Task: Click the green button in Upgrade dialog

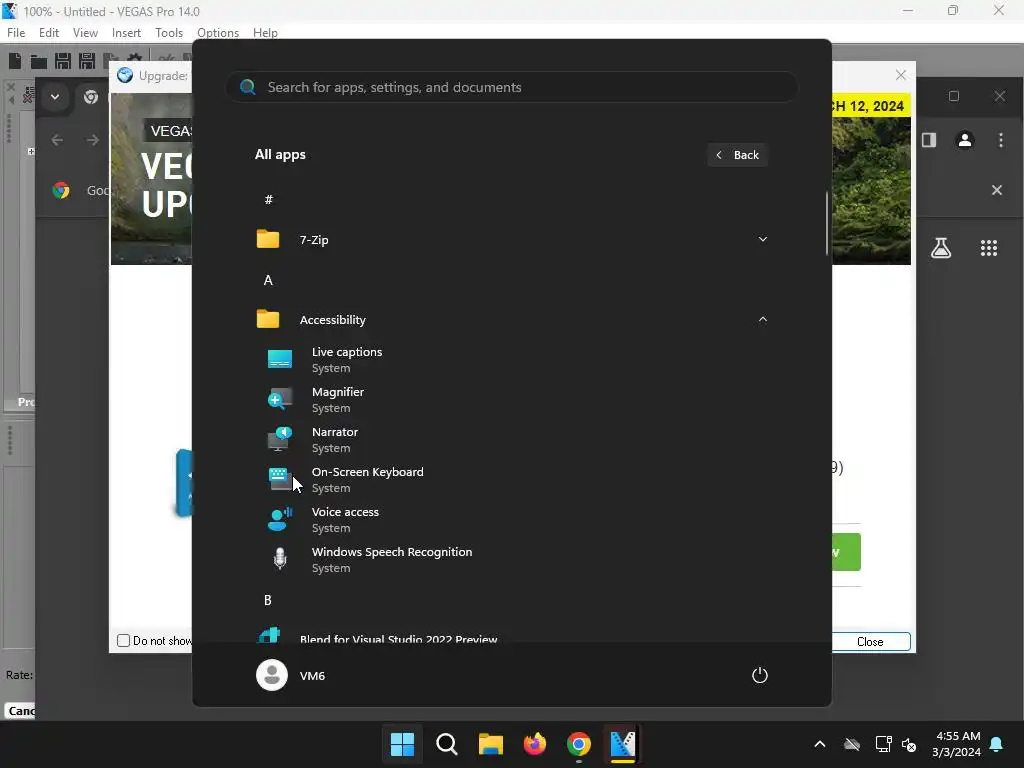Action: point(846,552)
